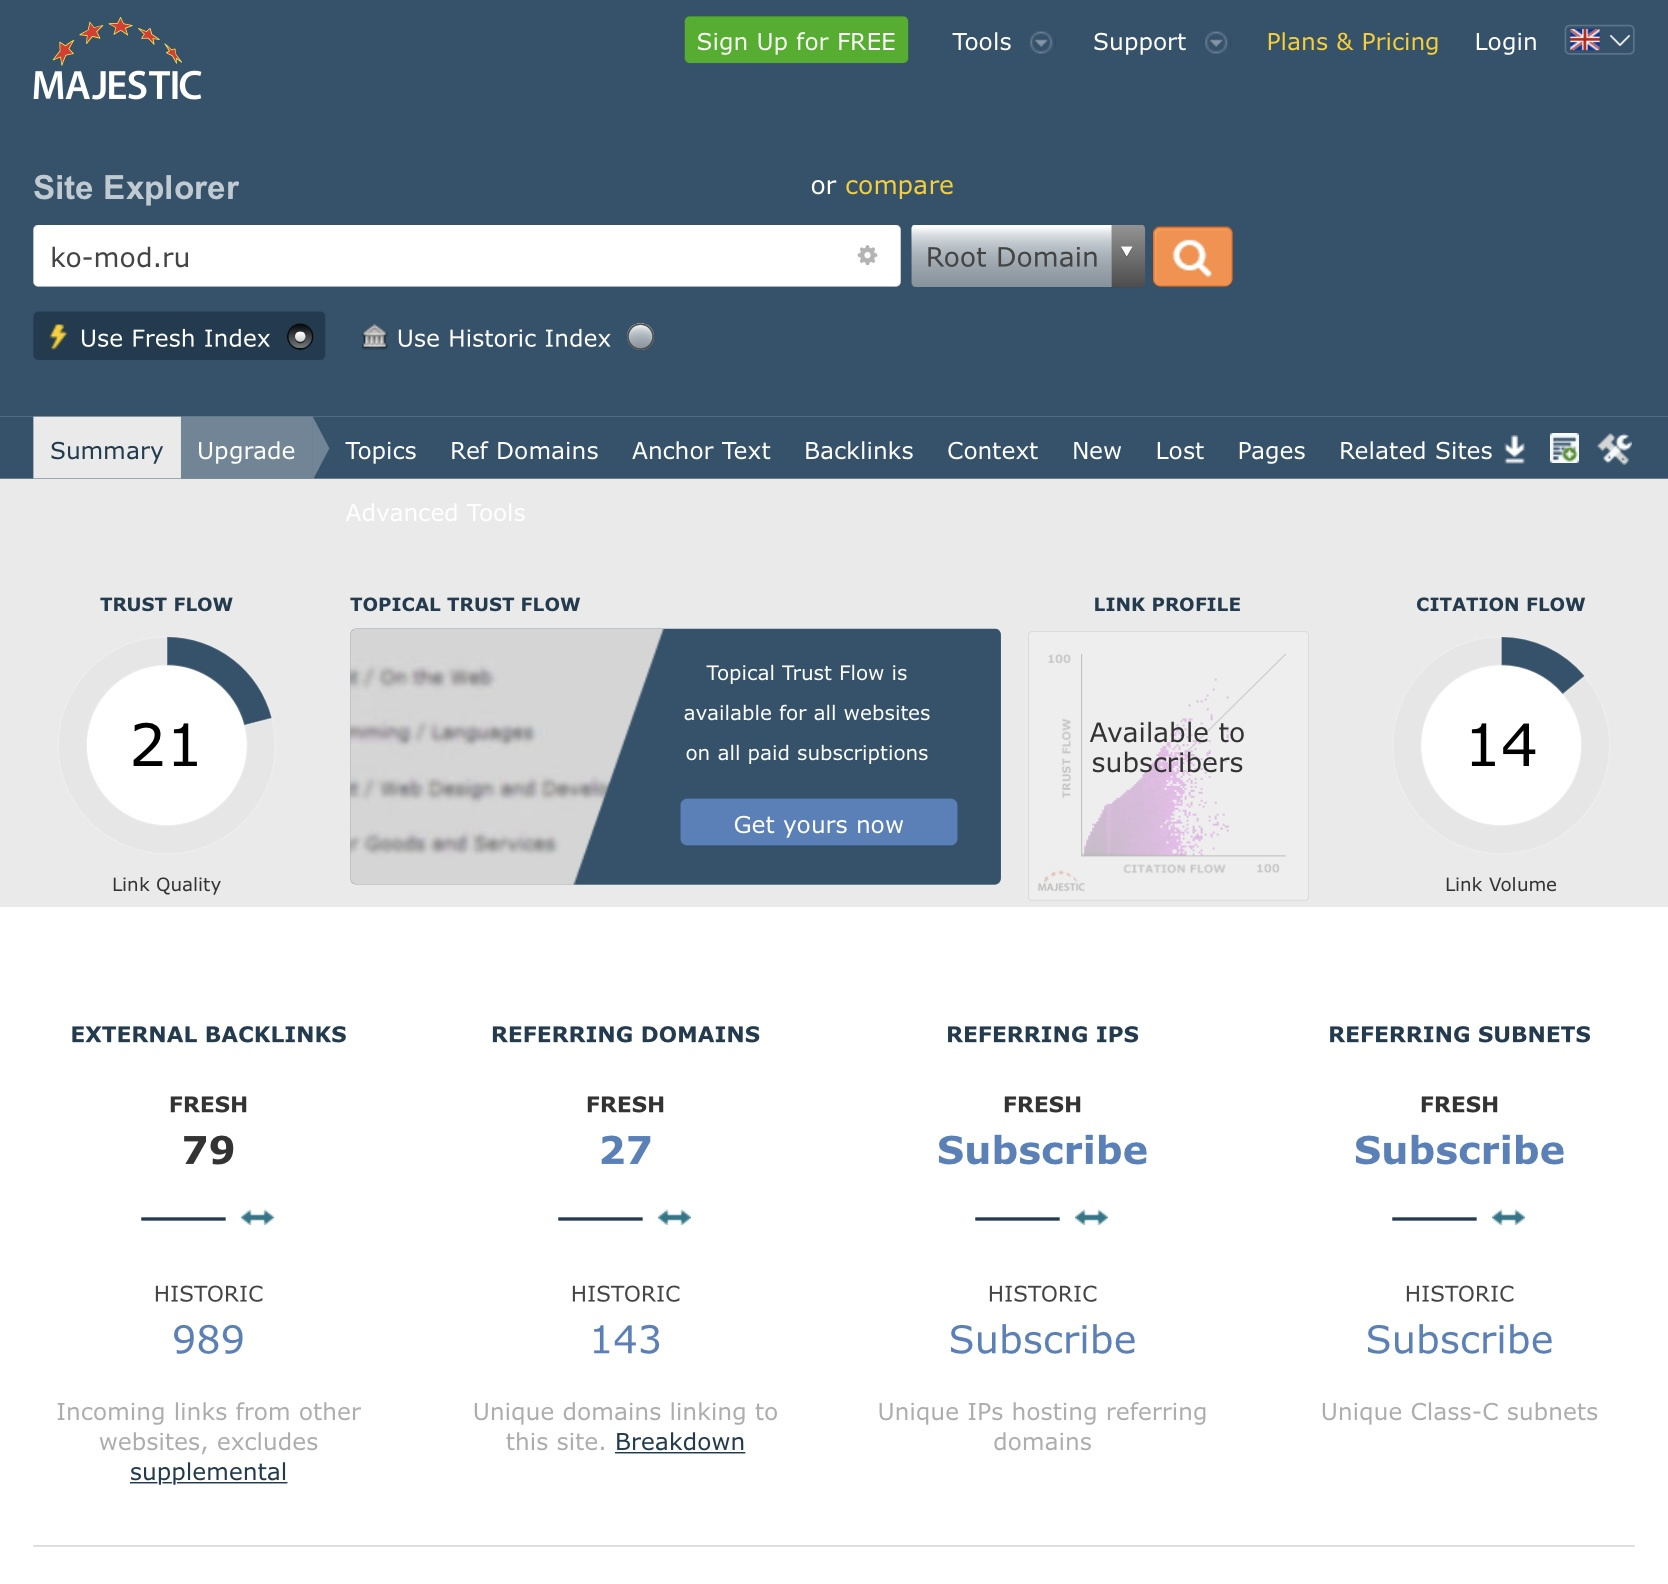Click the Get yours now button
The width and height of the screenshot is (1668, 1584).
(x=819, y=823)
